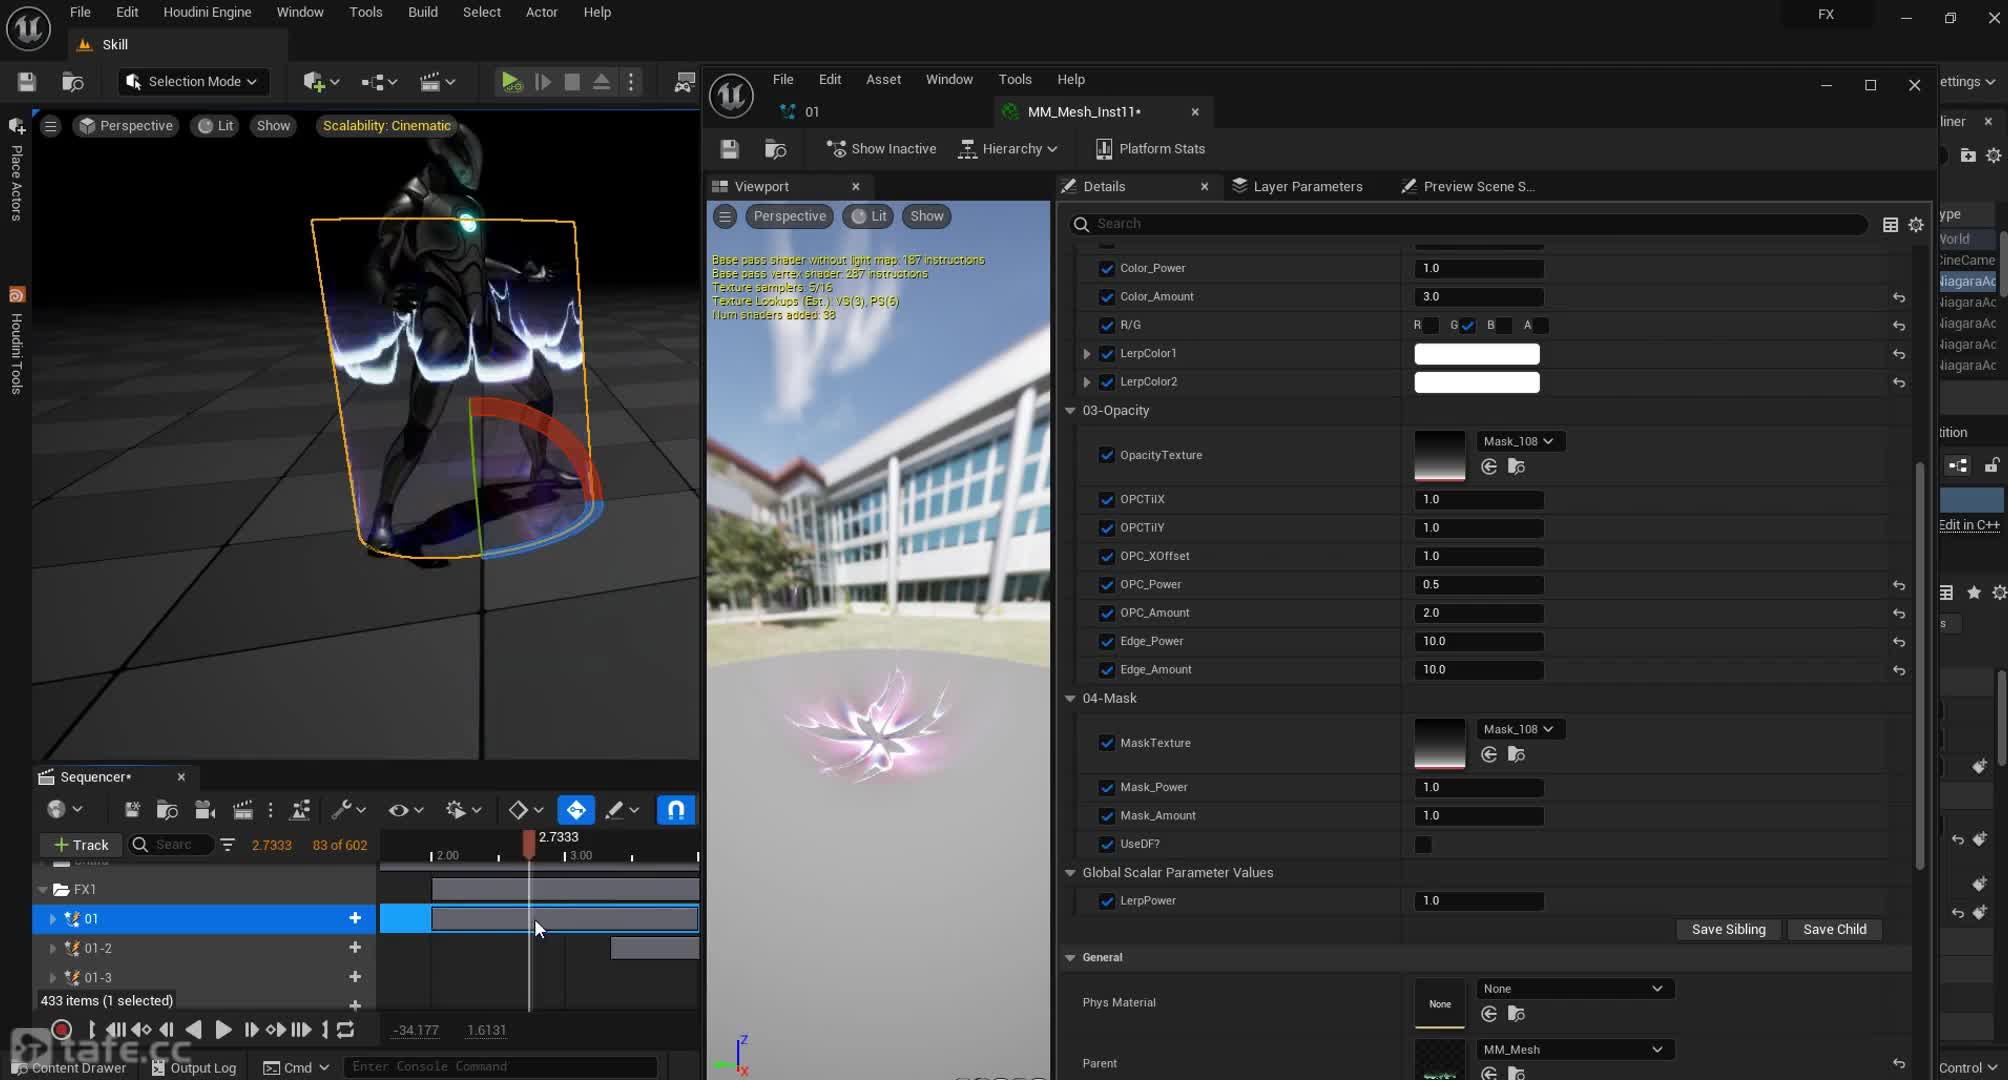Screen dimensions: 2008x1080
Task: Toggle loop playback in Sequencer
Action: click(346, 1030)
